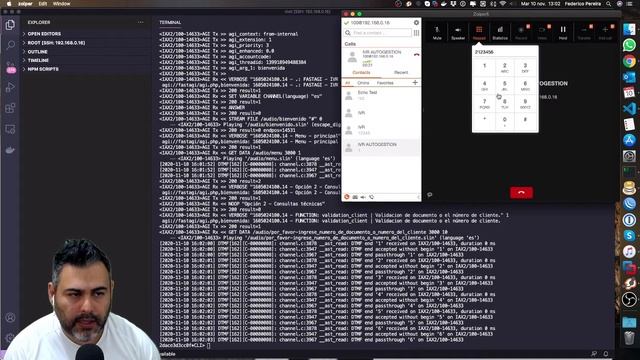
Task: Open WhatsApp from the Dock
Action: [x=629, y=45]
